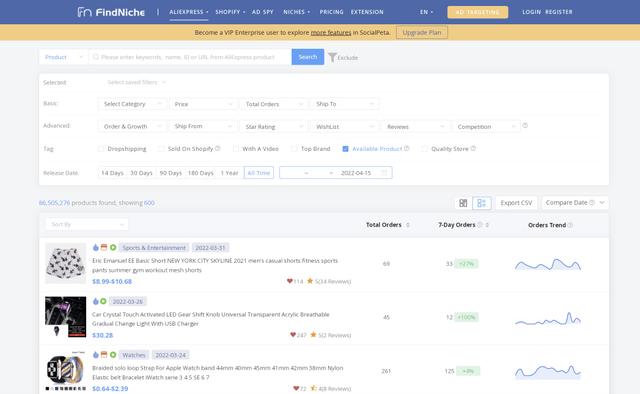Open Price filter dropdown

[203, 104]
